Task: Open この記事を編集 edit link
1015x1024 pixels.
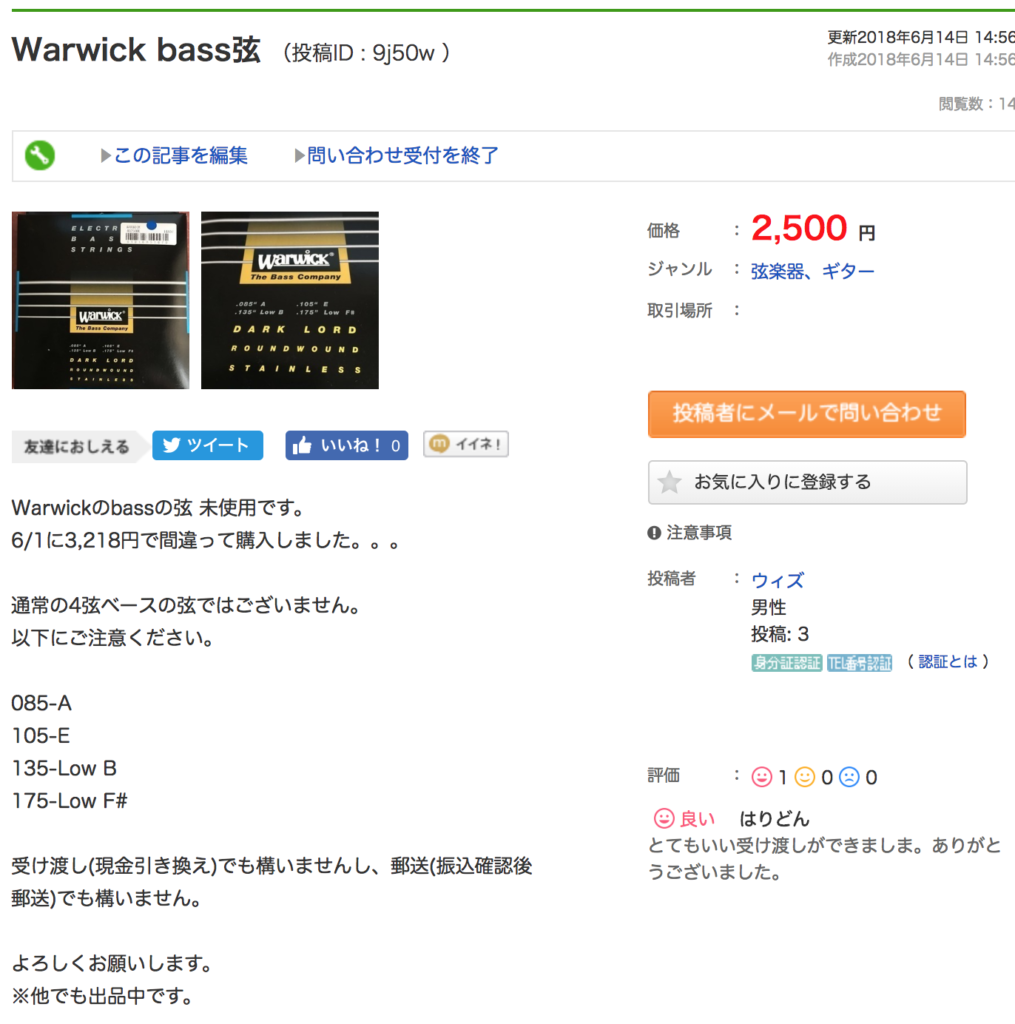Action: 180,155
